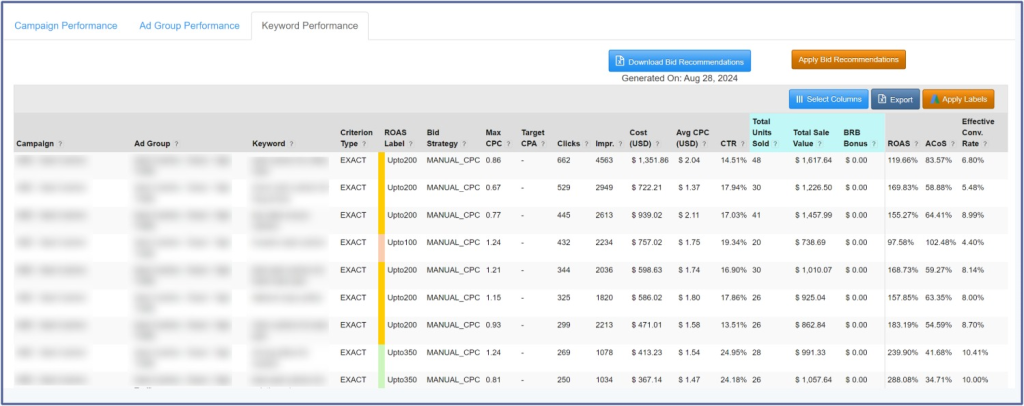Click the help icon beside CTR header
This screenshot has height=406, width=1024.
(x=743, y=144)
